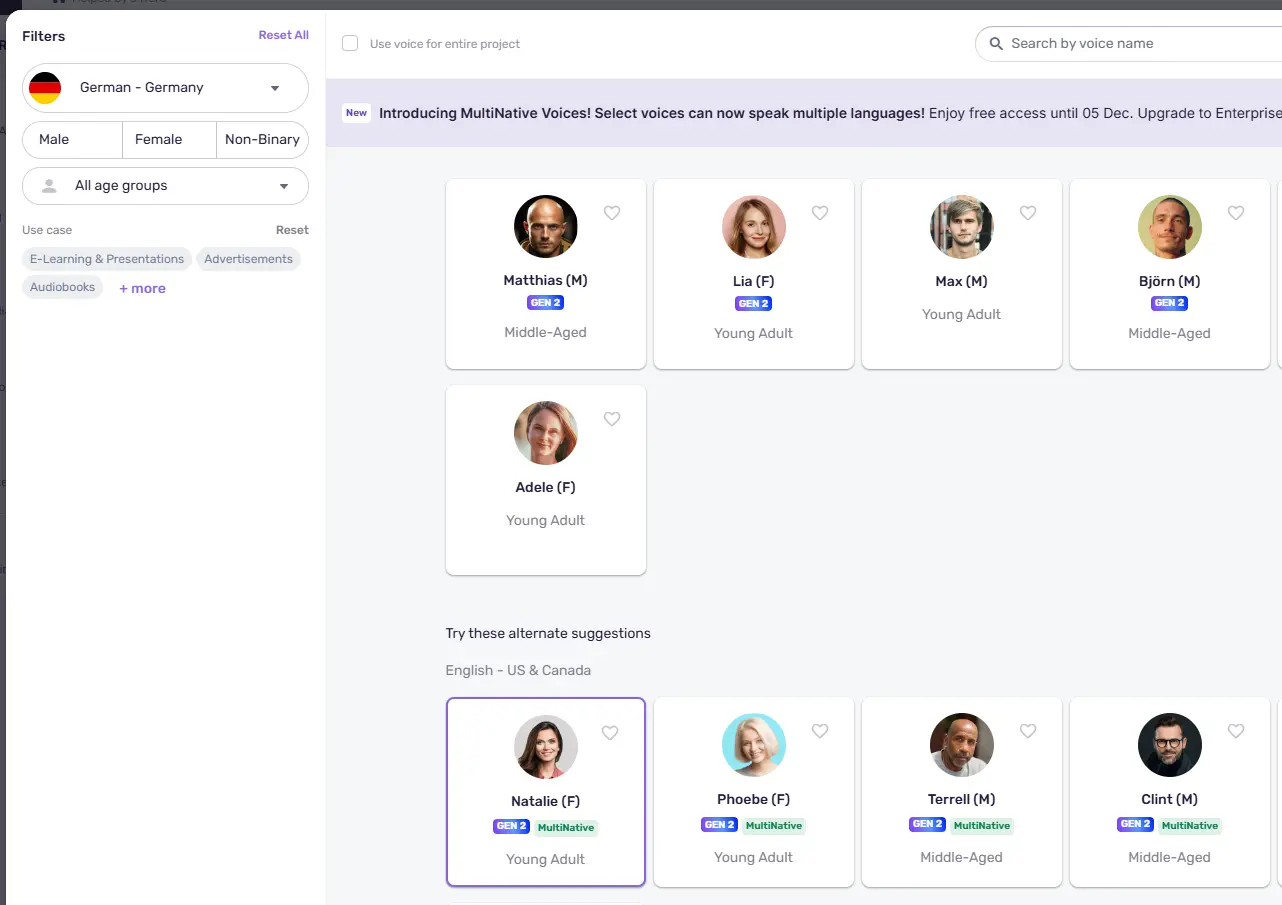Select Natalie voice avatar
This screenshot has height=905, width=1282.
point(546,747)
